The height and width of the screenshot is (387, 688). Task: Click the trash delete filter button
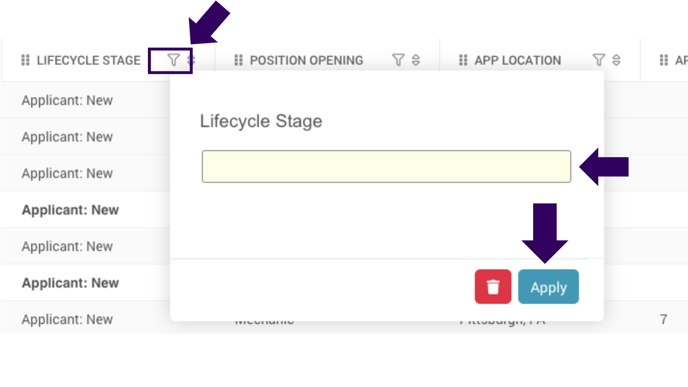[493, 287]
